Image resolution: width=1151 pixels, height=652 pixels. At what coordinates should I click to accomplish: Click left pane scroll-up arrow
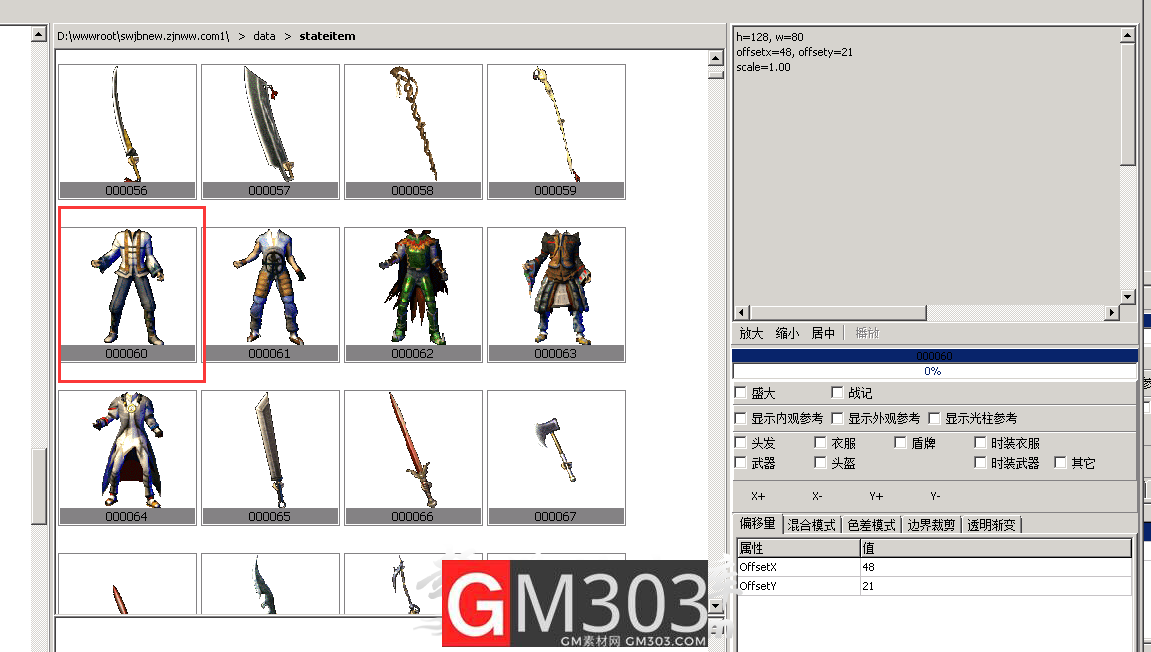point(39,34)
